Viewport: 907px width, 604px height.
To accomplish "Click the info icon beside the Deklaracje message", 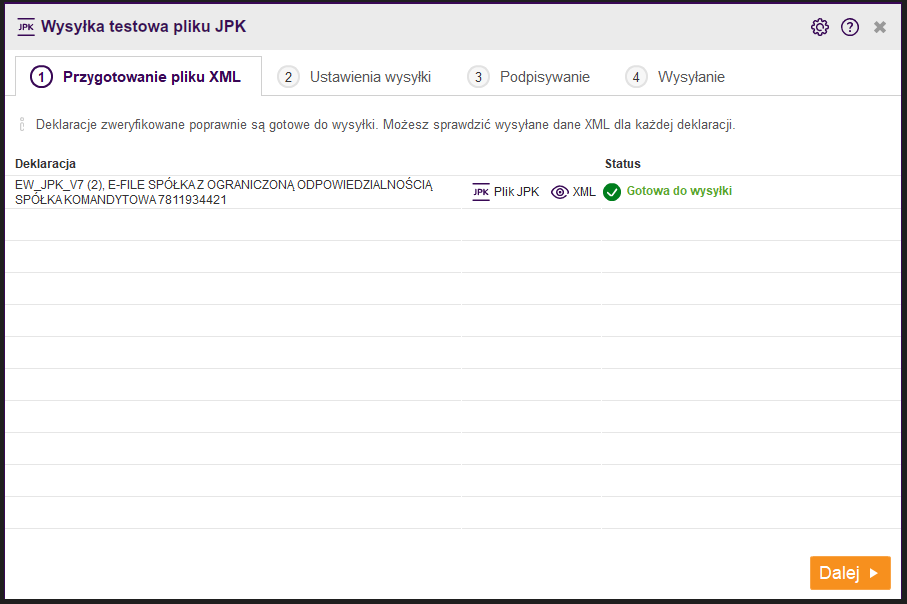I will point(22,124).
